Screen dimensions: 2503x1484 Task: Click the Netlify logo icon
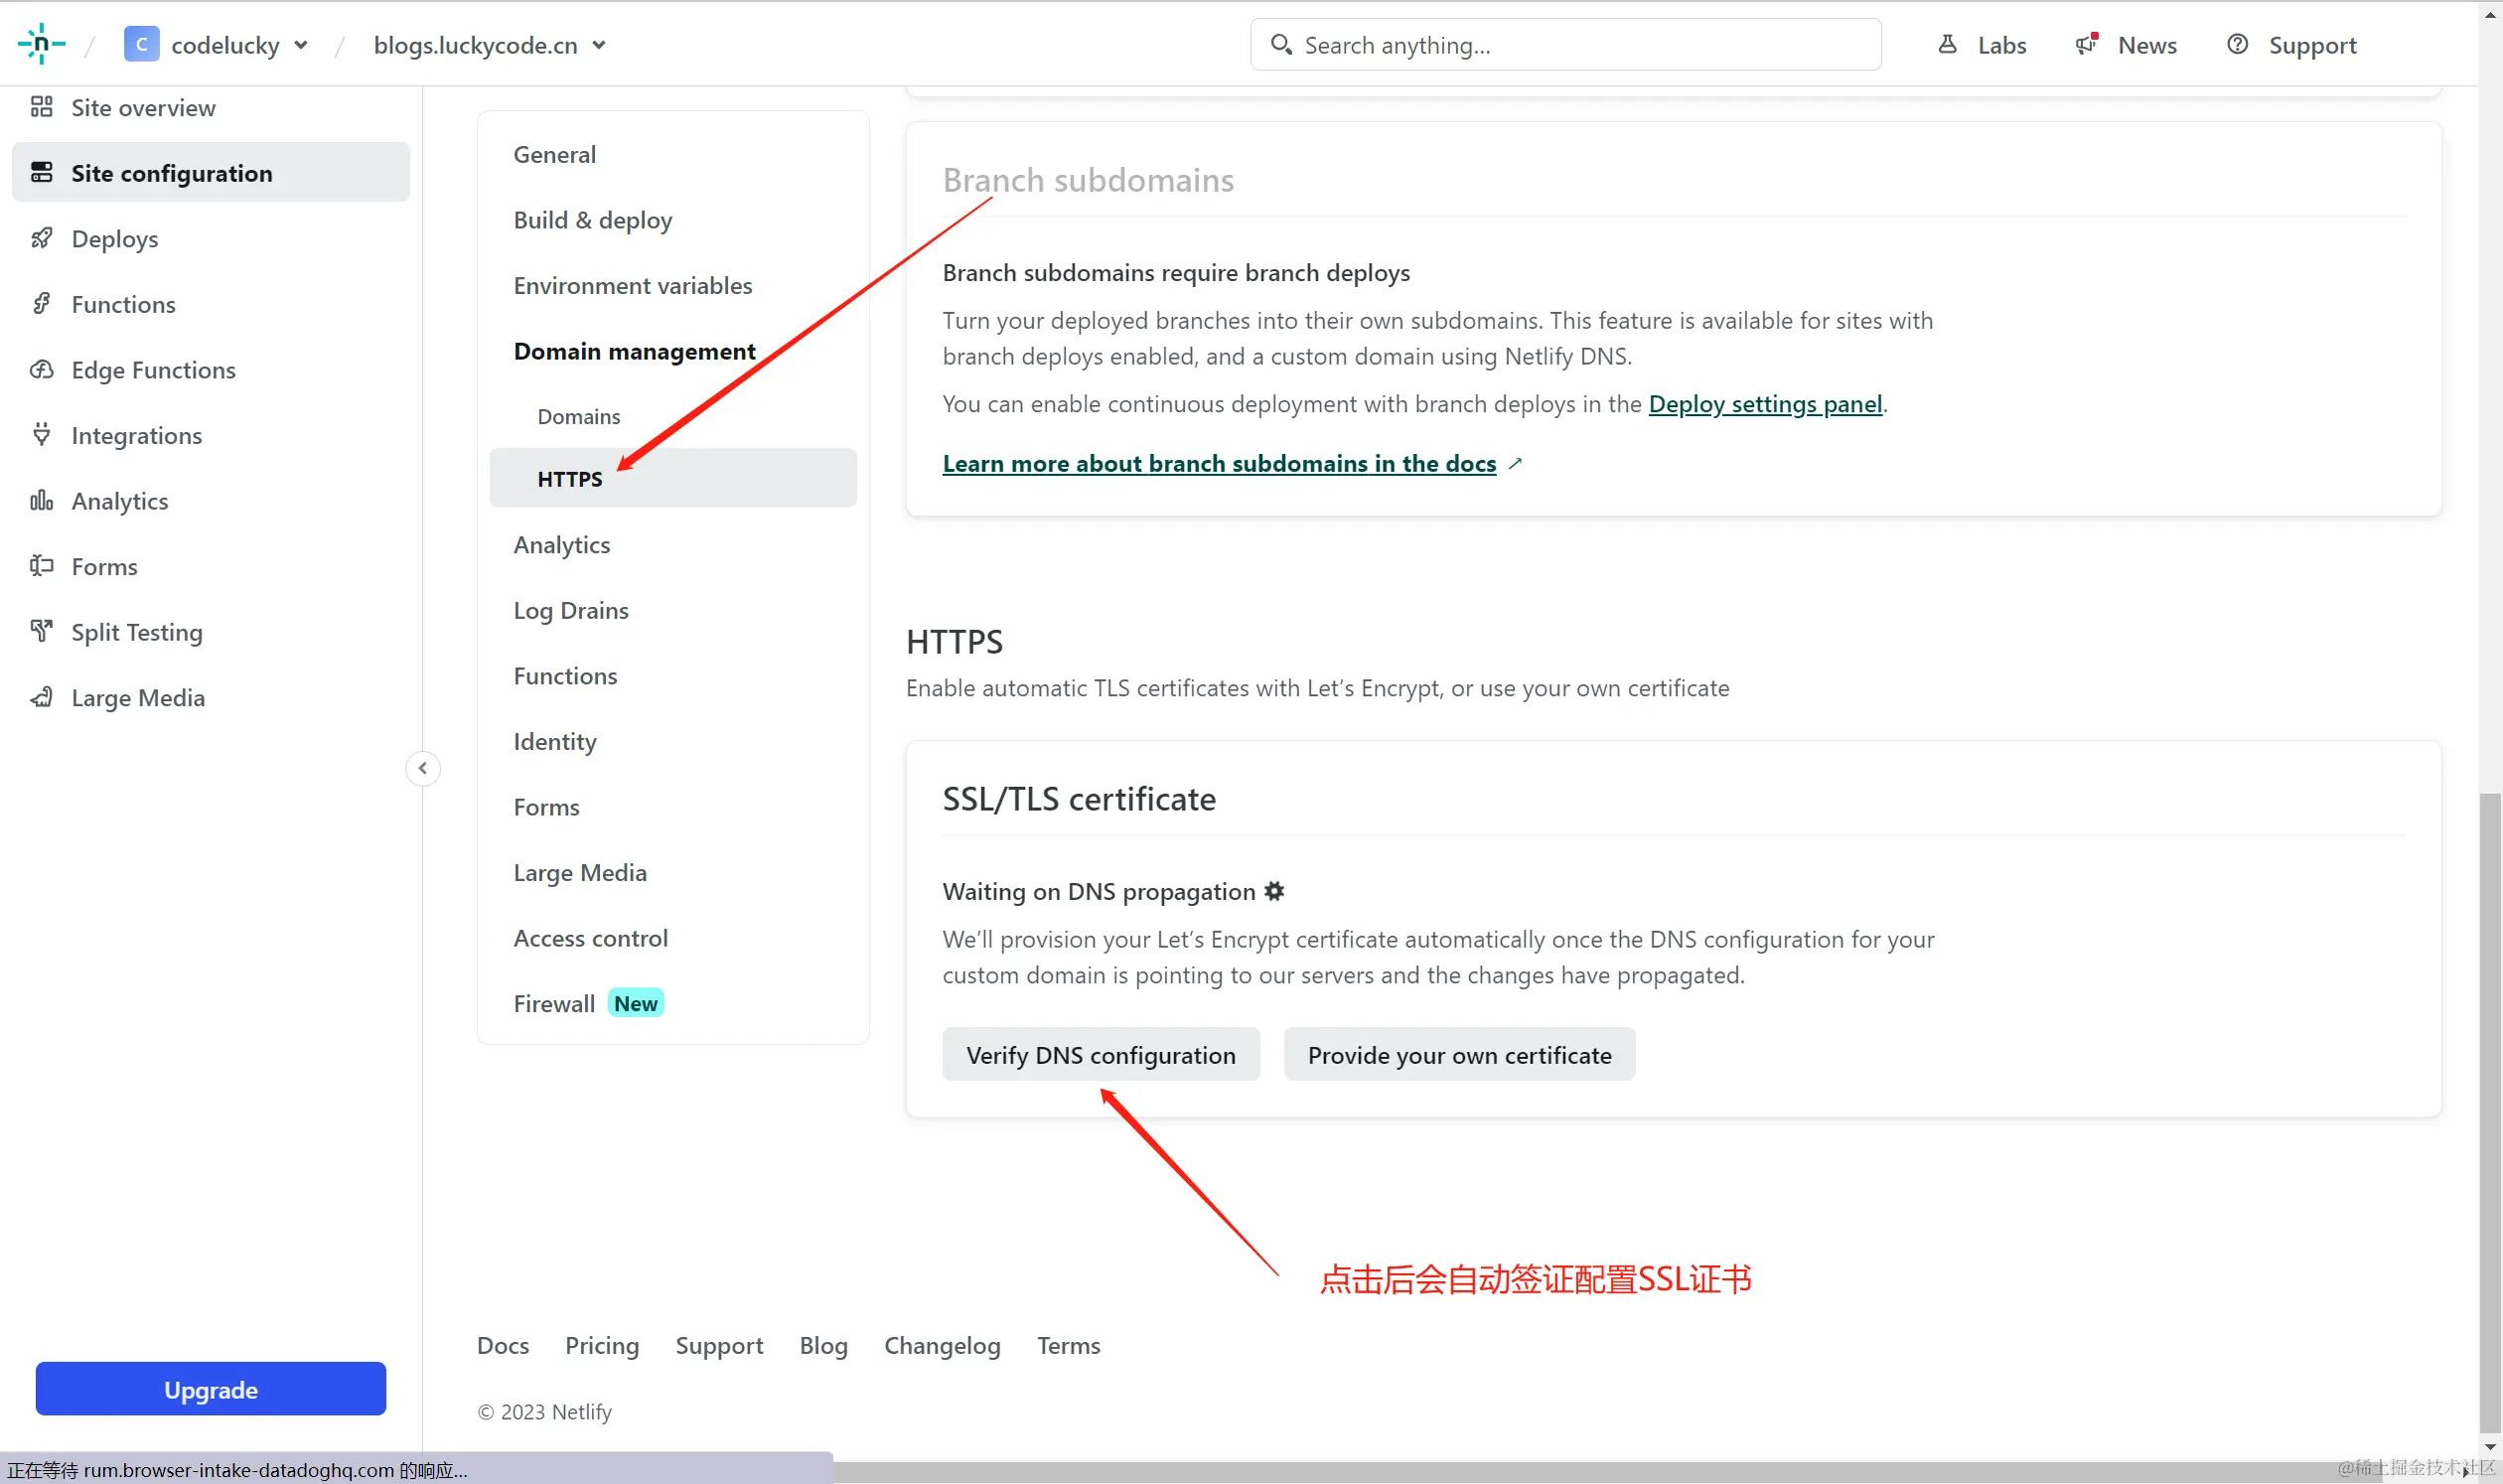tap(41, 44)
